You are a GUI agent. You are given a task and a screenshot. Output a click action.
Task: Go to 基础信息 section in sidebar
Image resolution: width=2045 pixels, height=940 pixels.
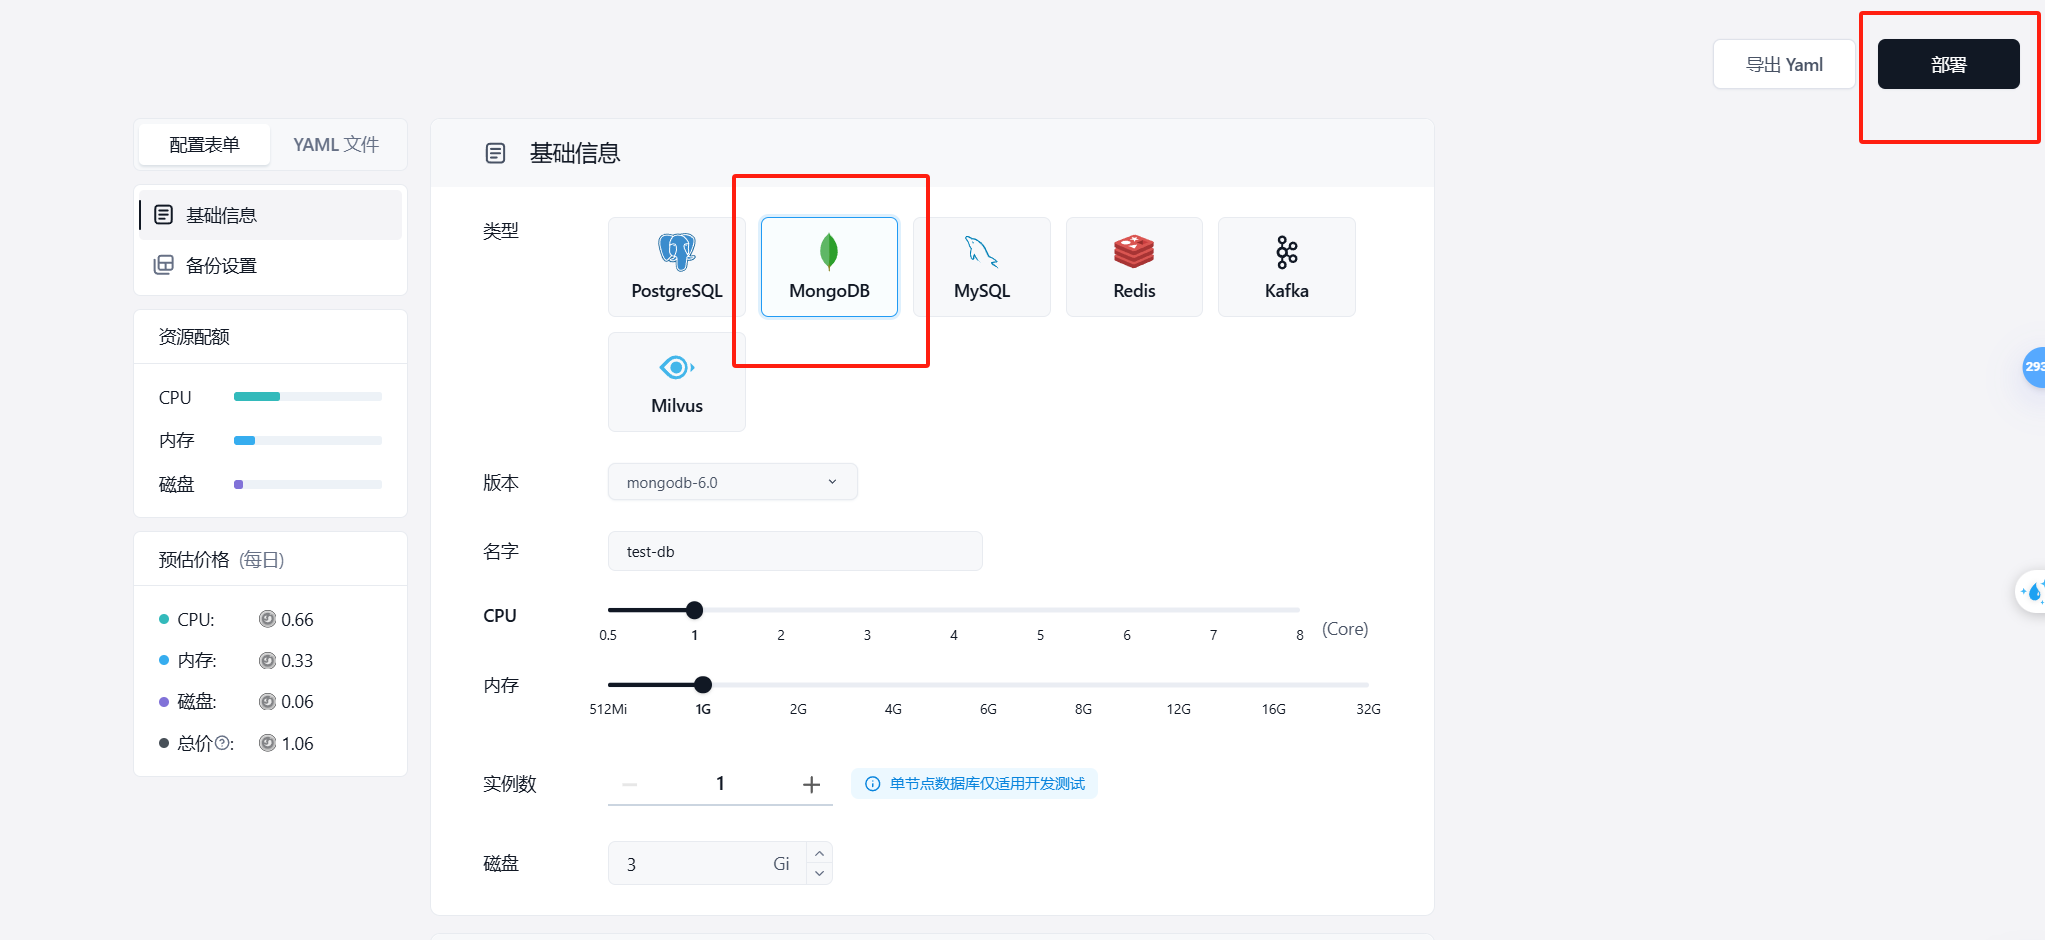point(270,215)
